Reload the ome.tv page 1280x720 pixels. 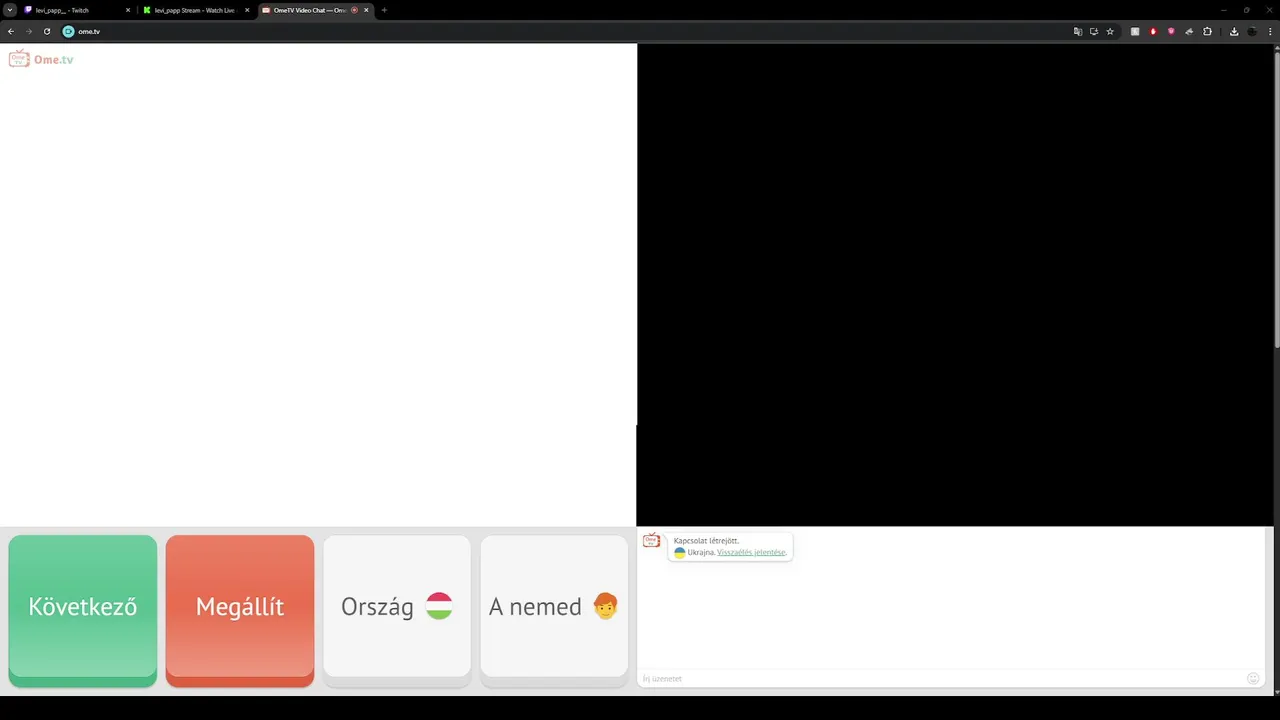pos(47,31)
